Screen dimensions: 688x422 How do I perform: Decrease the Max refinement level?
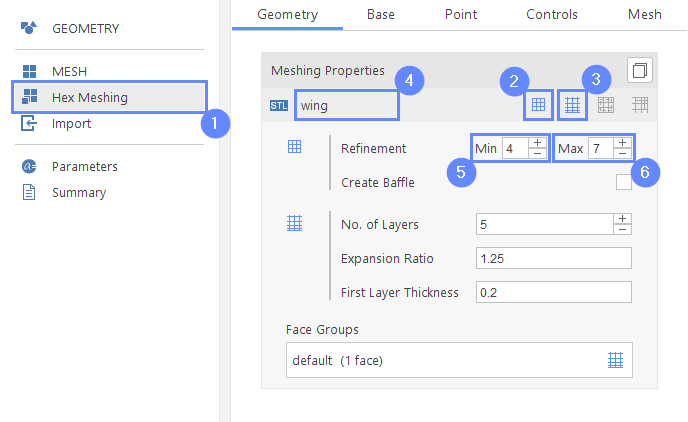[623, 154]
